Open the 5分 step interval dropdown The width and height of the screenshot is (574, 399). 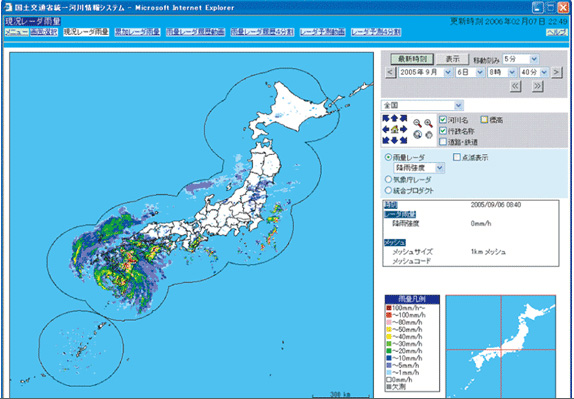(x=521, y=59)
